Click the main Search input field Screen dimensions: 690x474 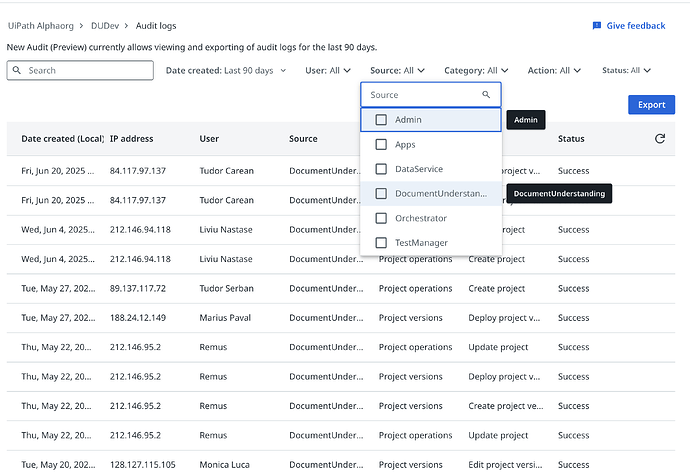(80, 70)
